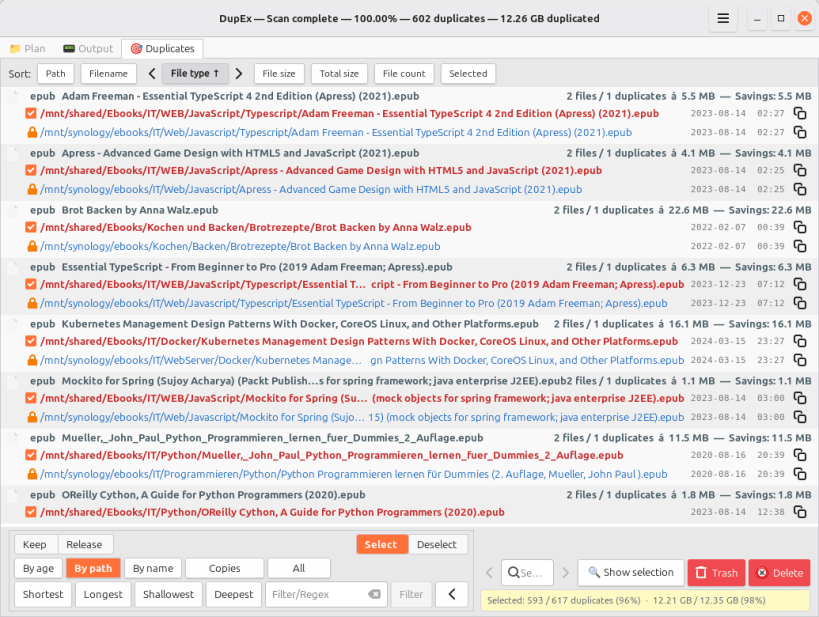819x617 pixels.
Task: Click lock icon on synology Python Programmieren epub
Action: 32,474
